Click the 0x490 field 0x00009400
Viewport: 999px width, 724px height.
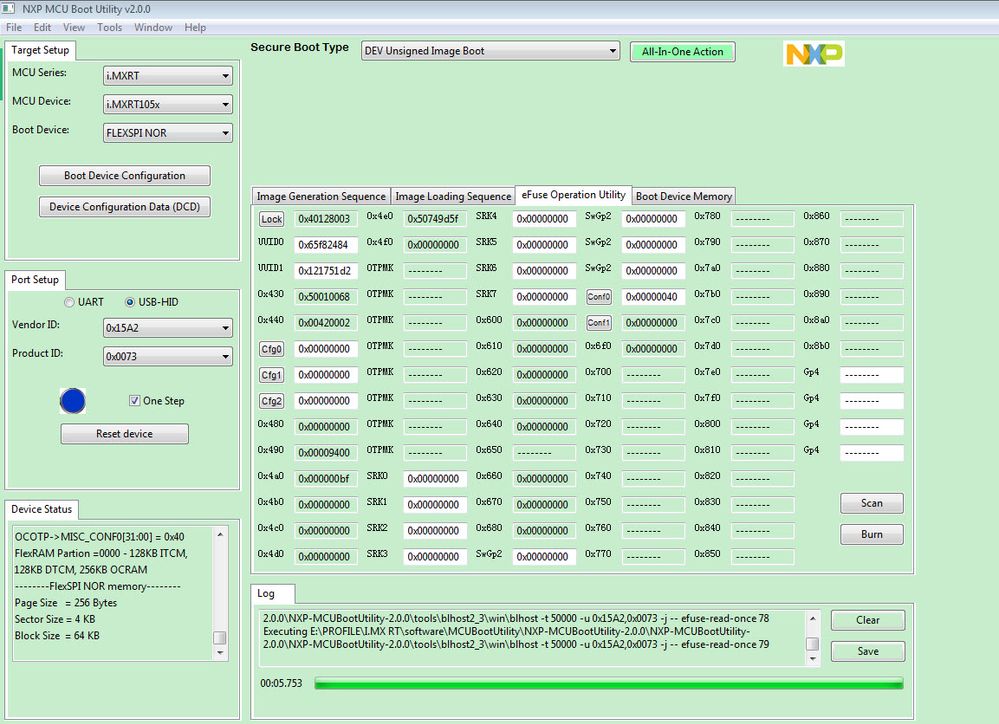(x=326, y=453)
